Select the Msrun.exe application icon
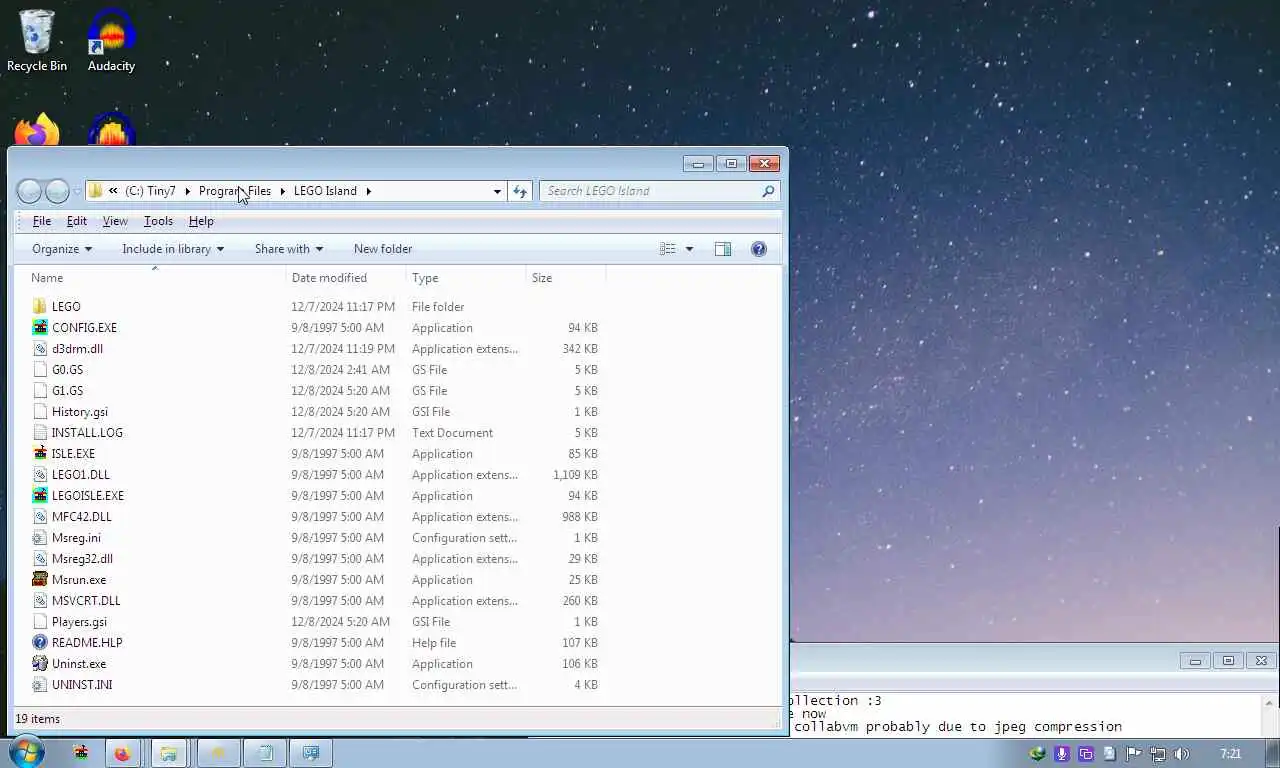 [x=40, y=580]
